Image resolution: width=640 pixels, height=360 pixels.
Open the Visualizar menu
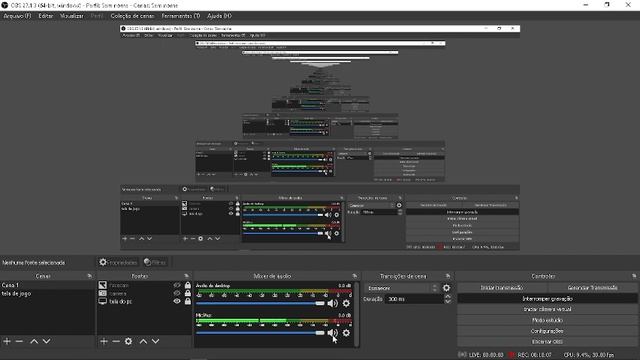tap(72, 16)
